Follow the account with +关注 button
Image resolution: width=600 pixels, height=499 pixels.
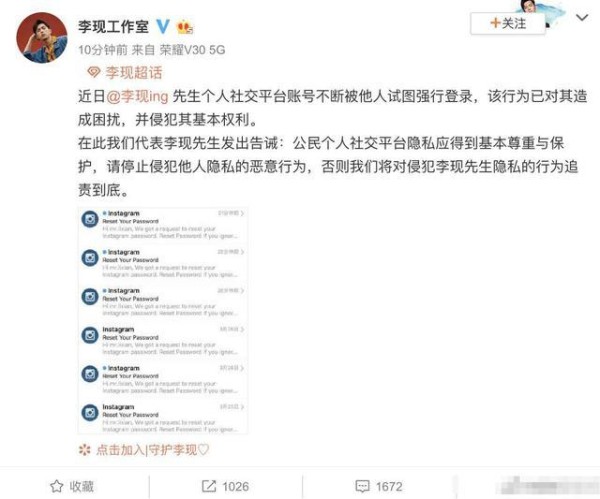[x=507, y=23]
